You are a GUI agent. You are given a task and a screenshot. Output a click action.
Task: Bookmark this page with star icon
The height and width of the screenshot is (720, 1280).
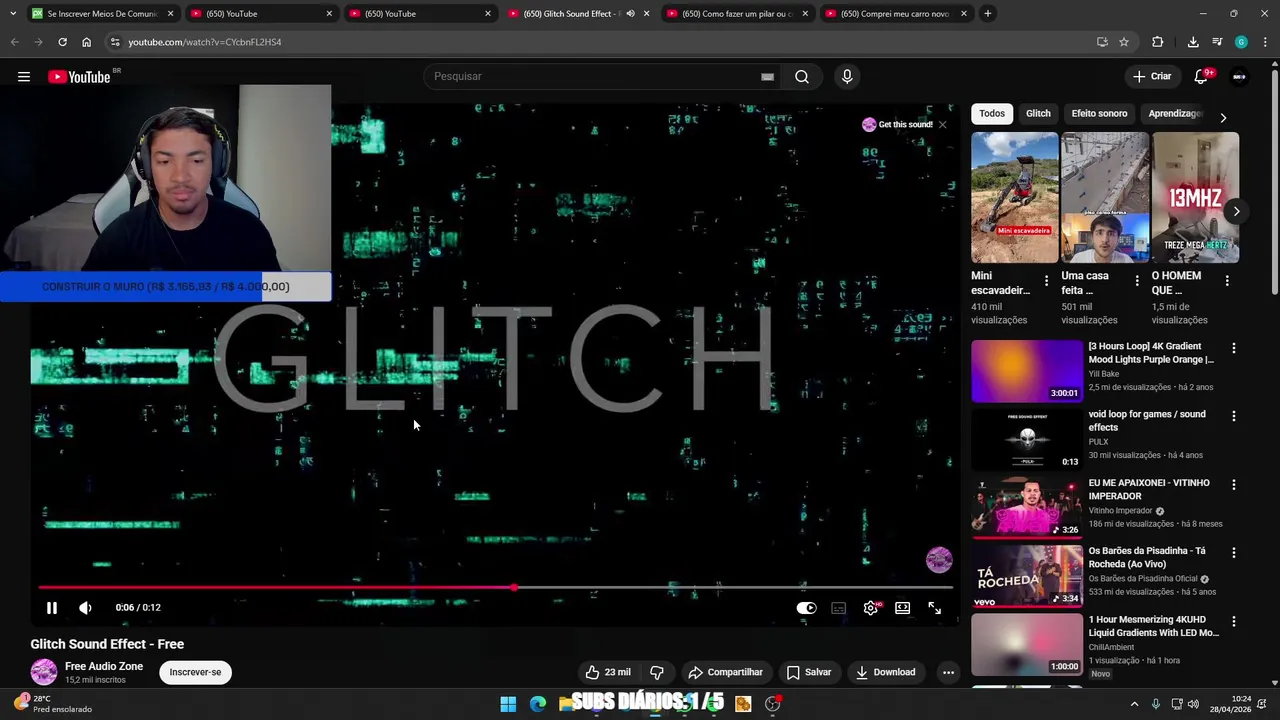pos(1124,42)
